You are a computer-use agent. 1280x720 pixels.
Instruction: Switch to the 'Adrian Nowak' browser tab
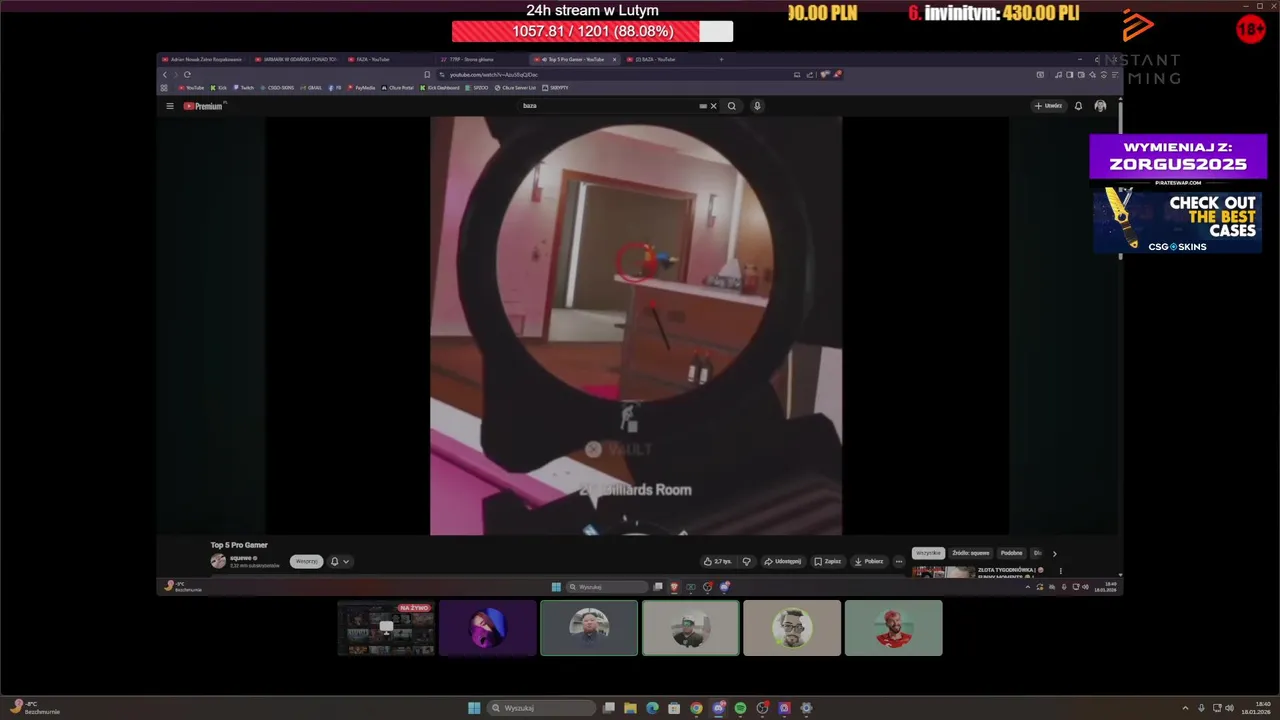pyautogui.click(x=205, y=59)
